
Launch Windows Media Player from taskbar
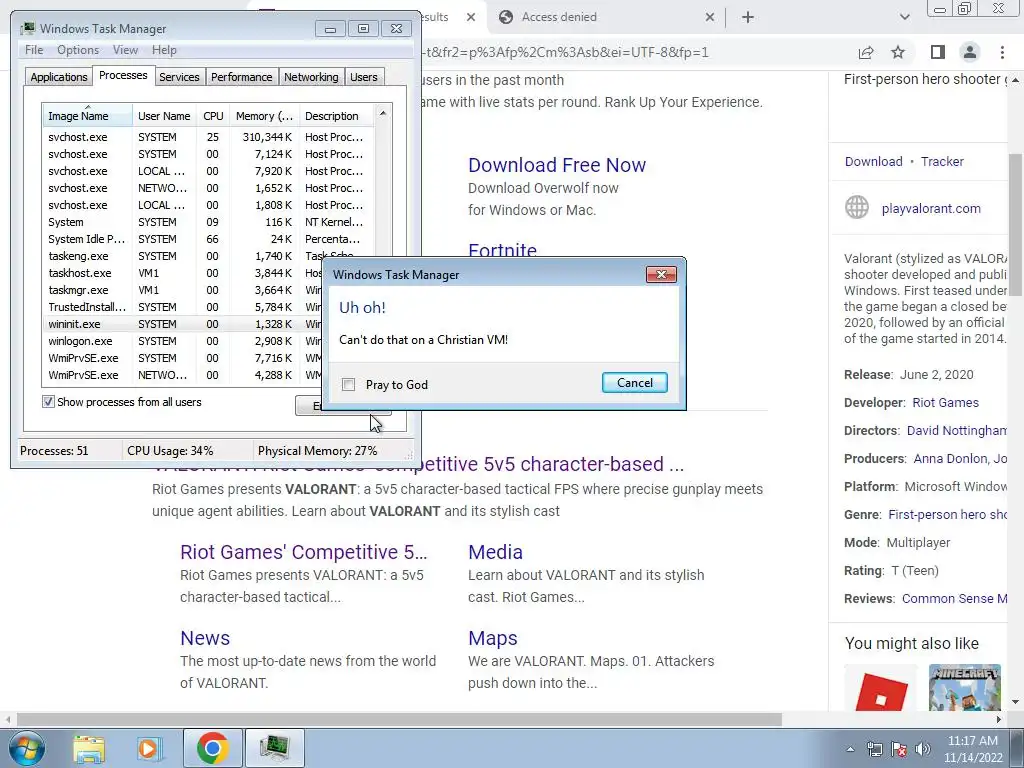pos(149,748)
